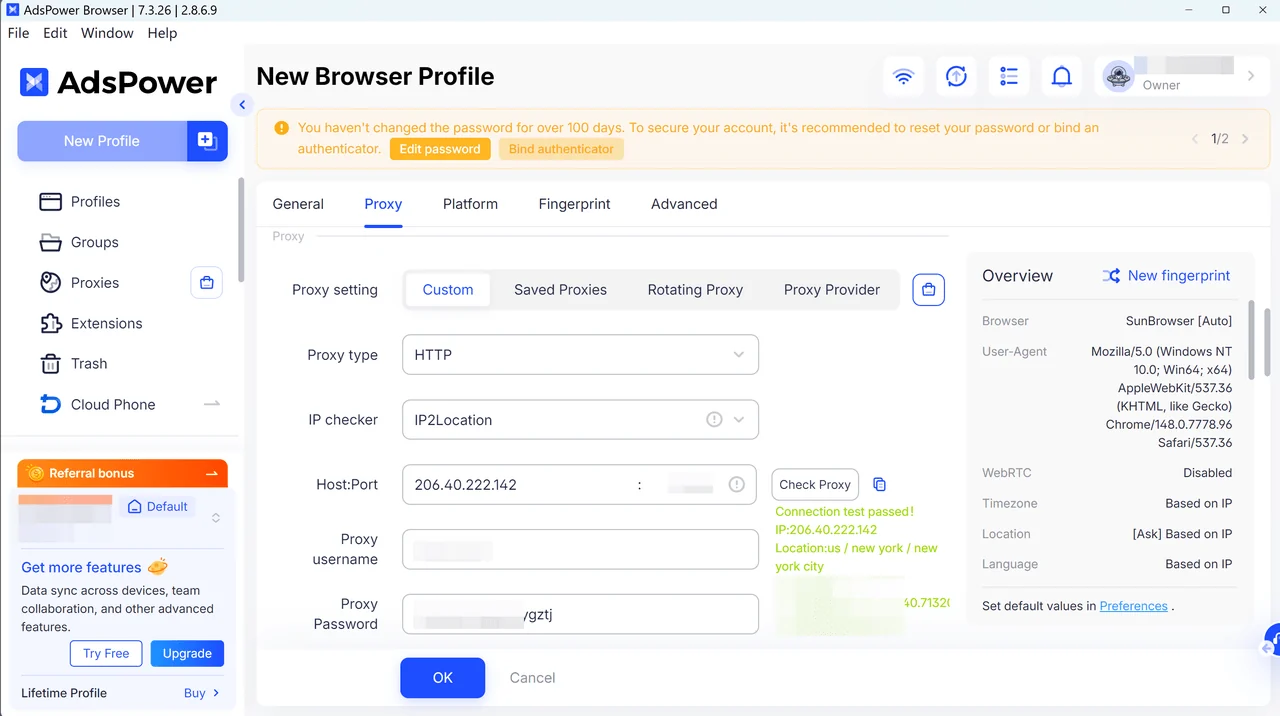Click the Cloud Phone icon
This screenshot has width=1280, height=716.
coord(50,404)
